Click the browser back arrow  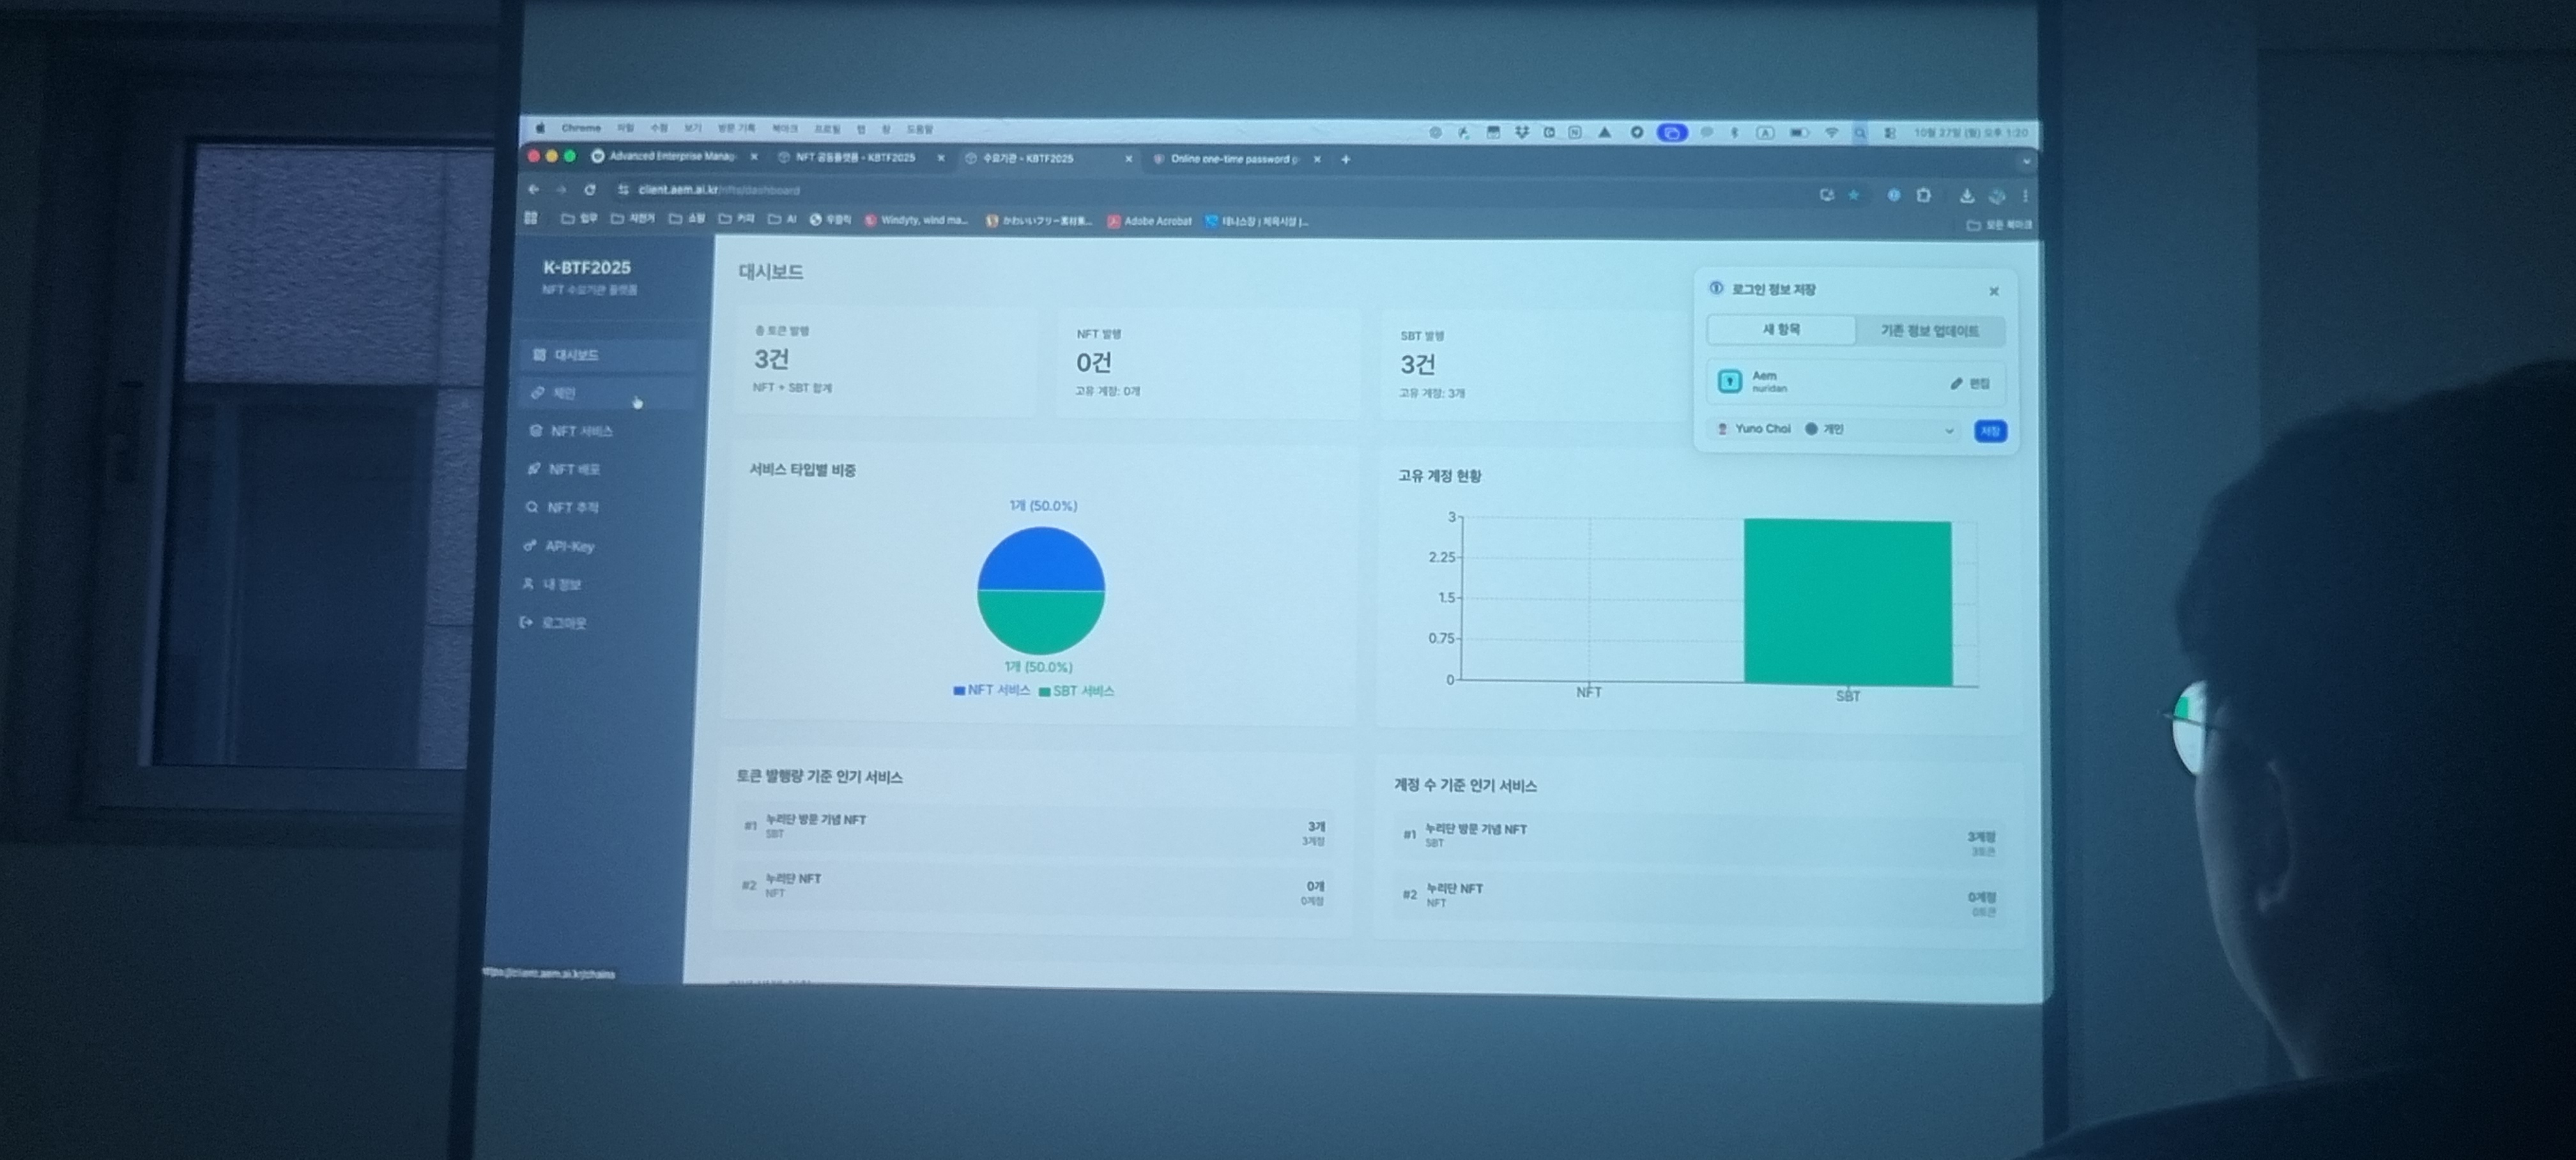(533, 189)
